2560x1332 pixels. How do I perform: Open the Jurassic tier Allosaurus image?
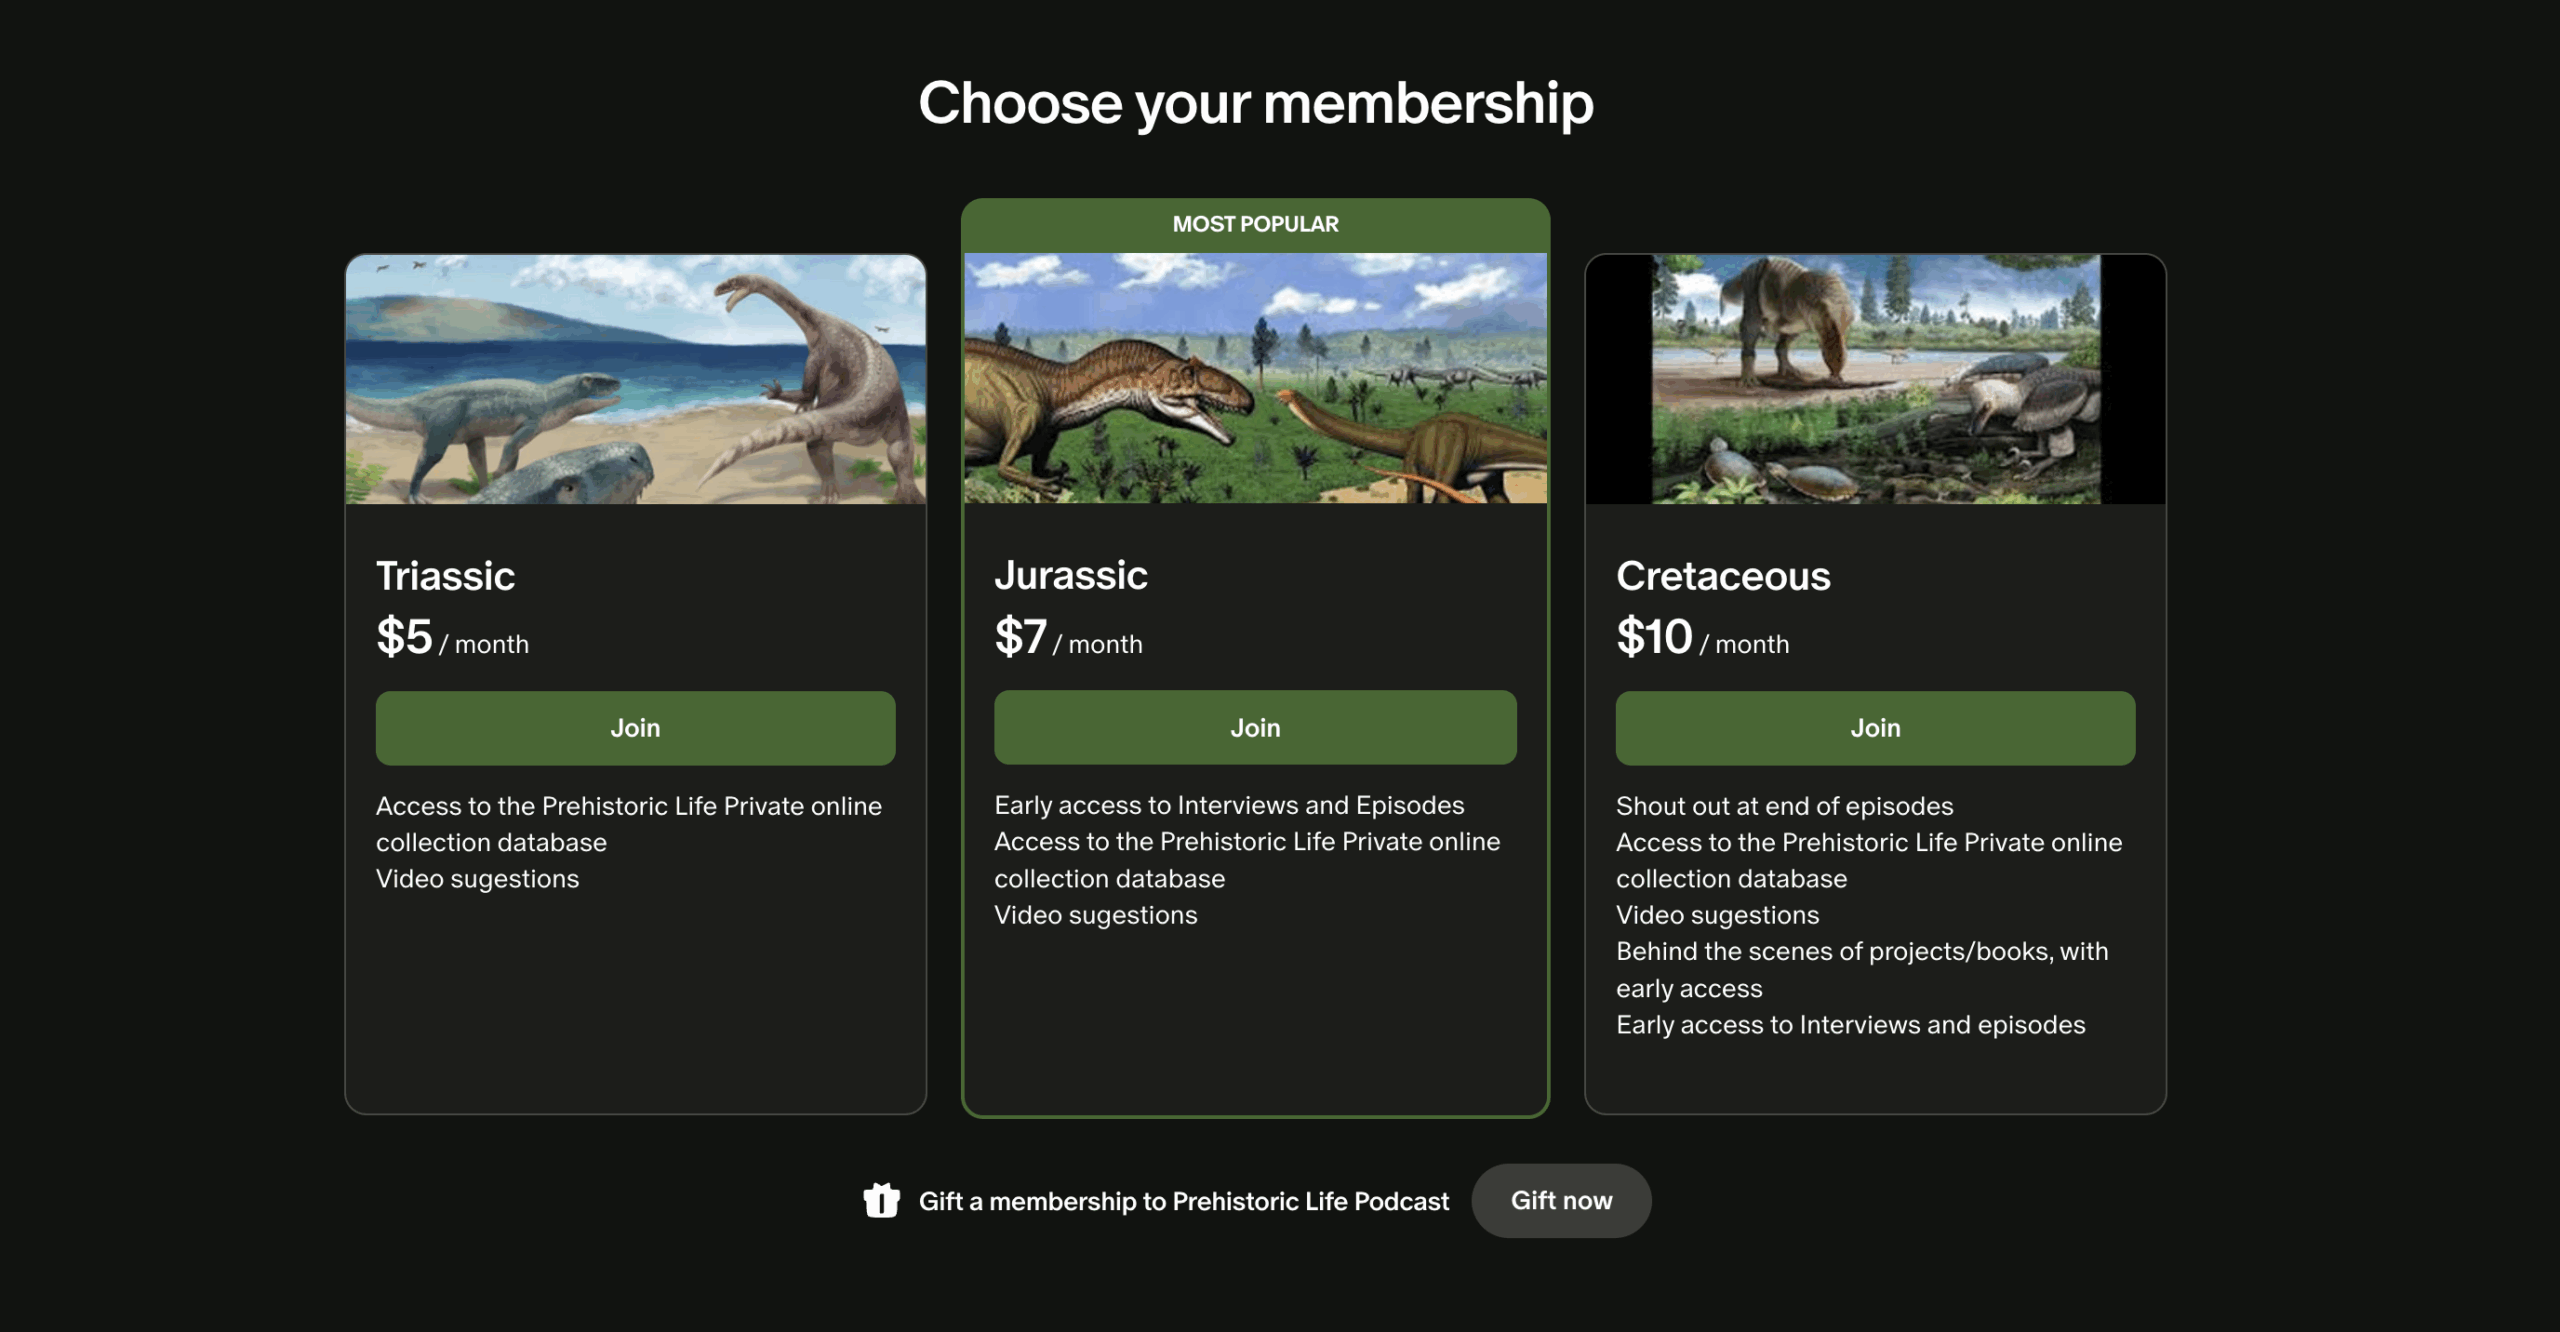click(1254, 378)
